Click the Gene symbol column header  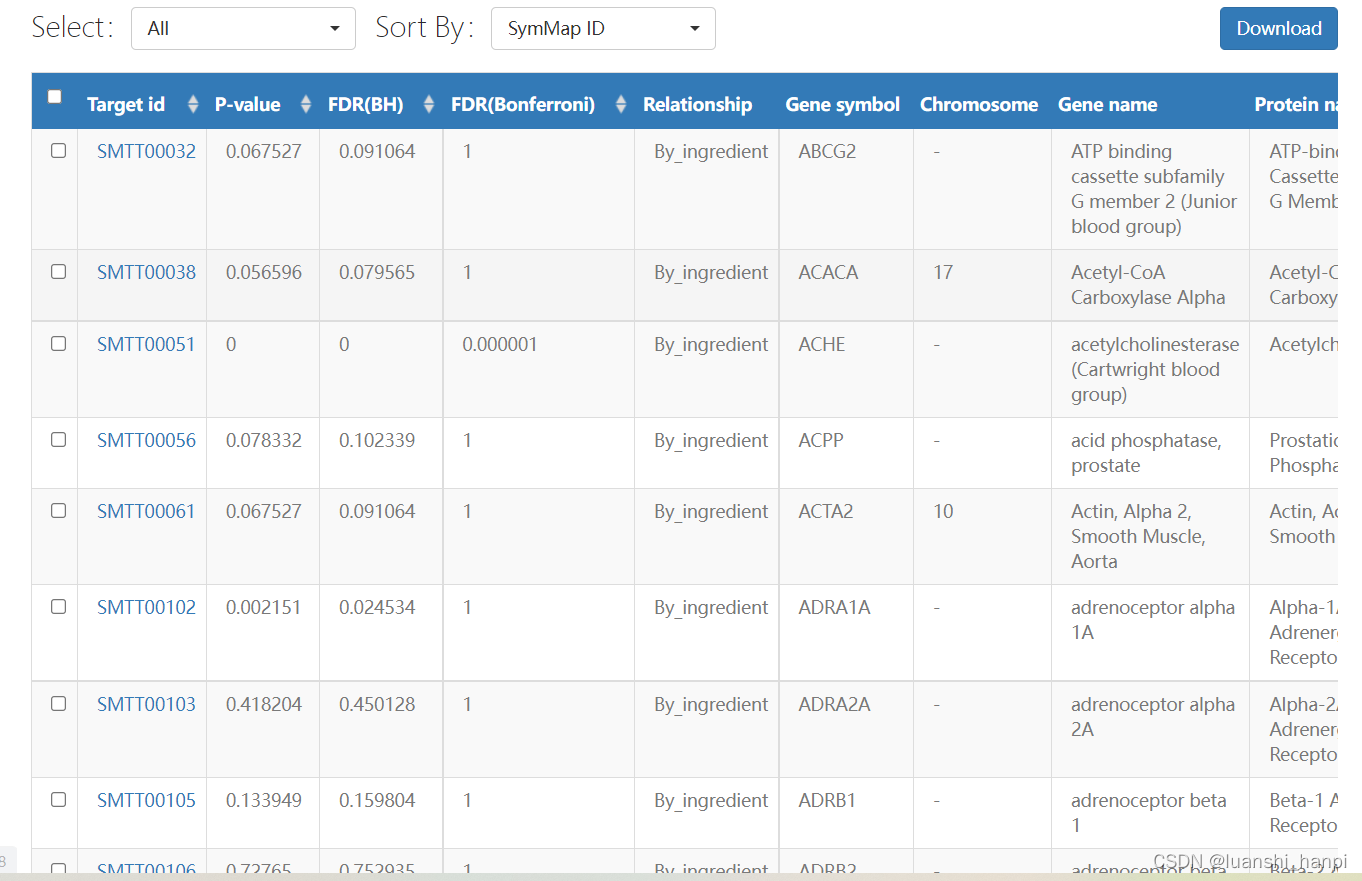tap(842, 104)
